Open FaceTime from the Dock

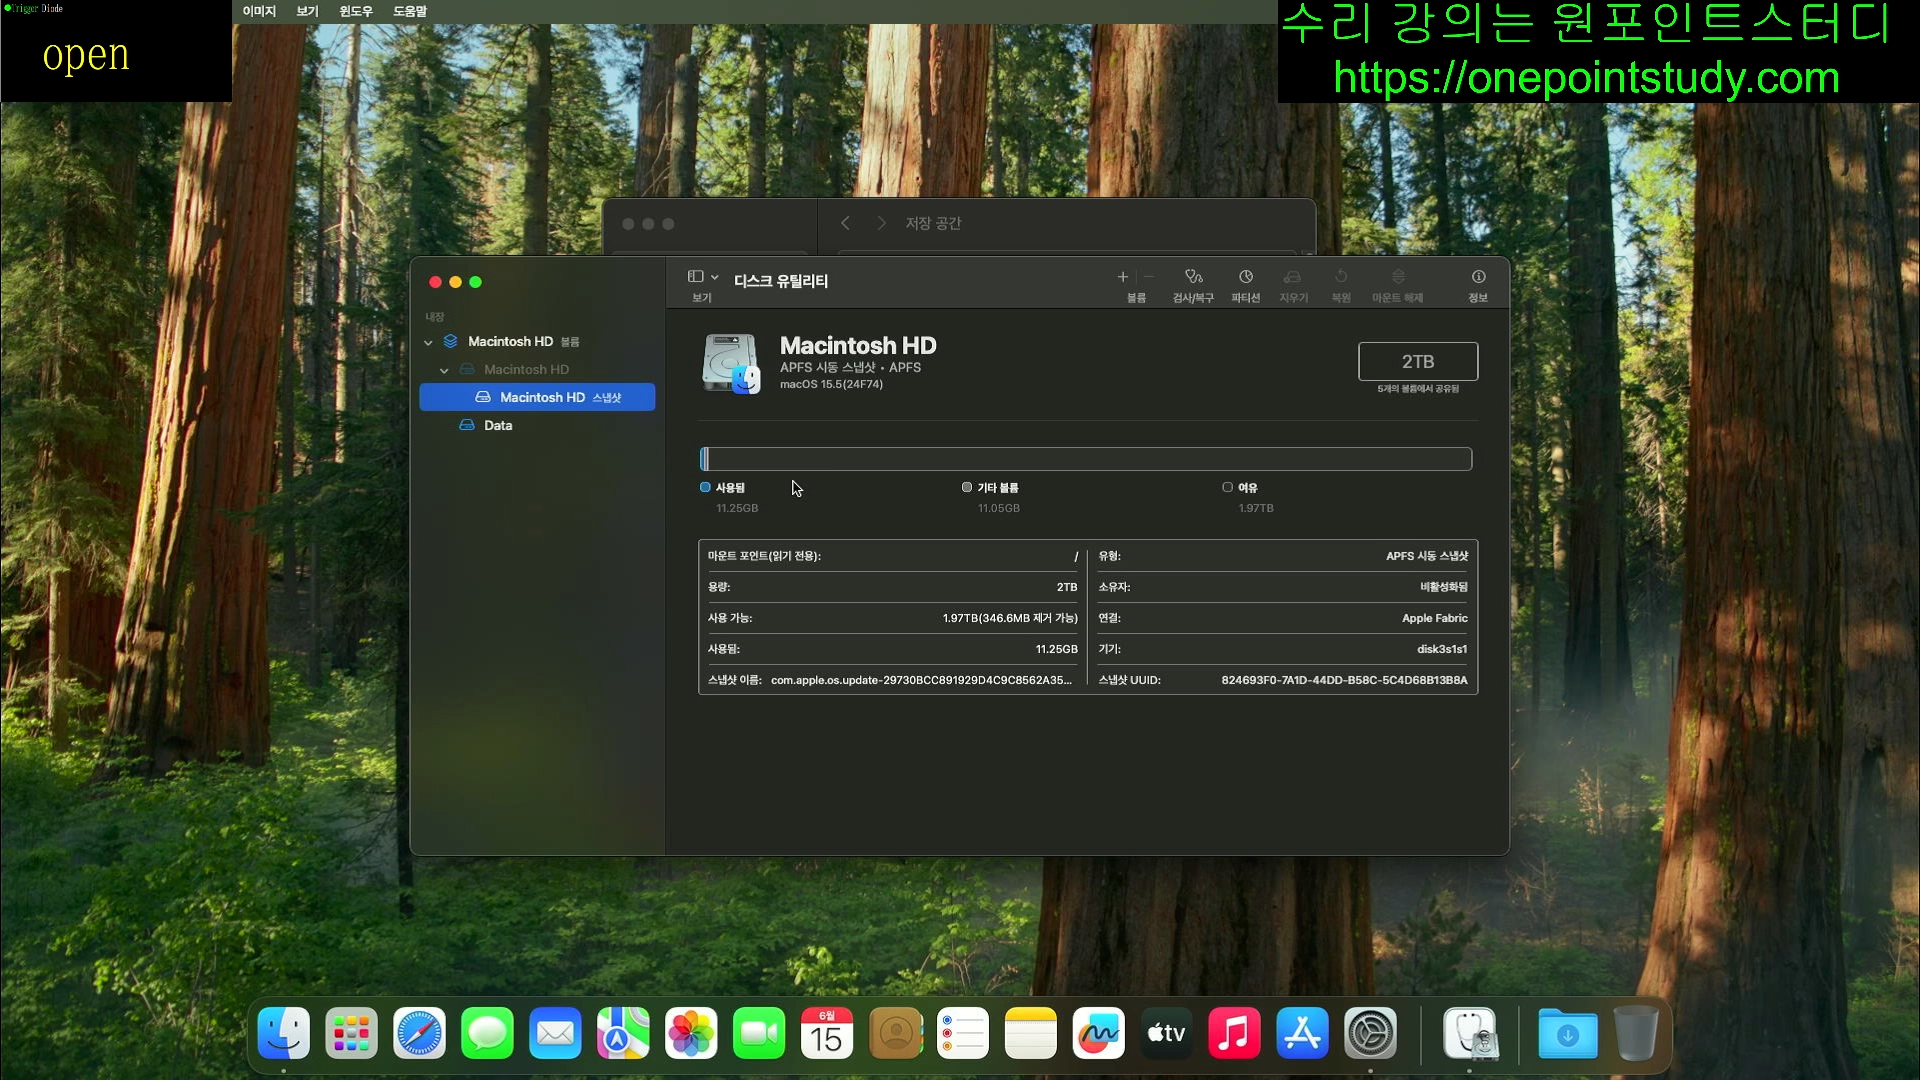[759, 1033]
